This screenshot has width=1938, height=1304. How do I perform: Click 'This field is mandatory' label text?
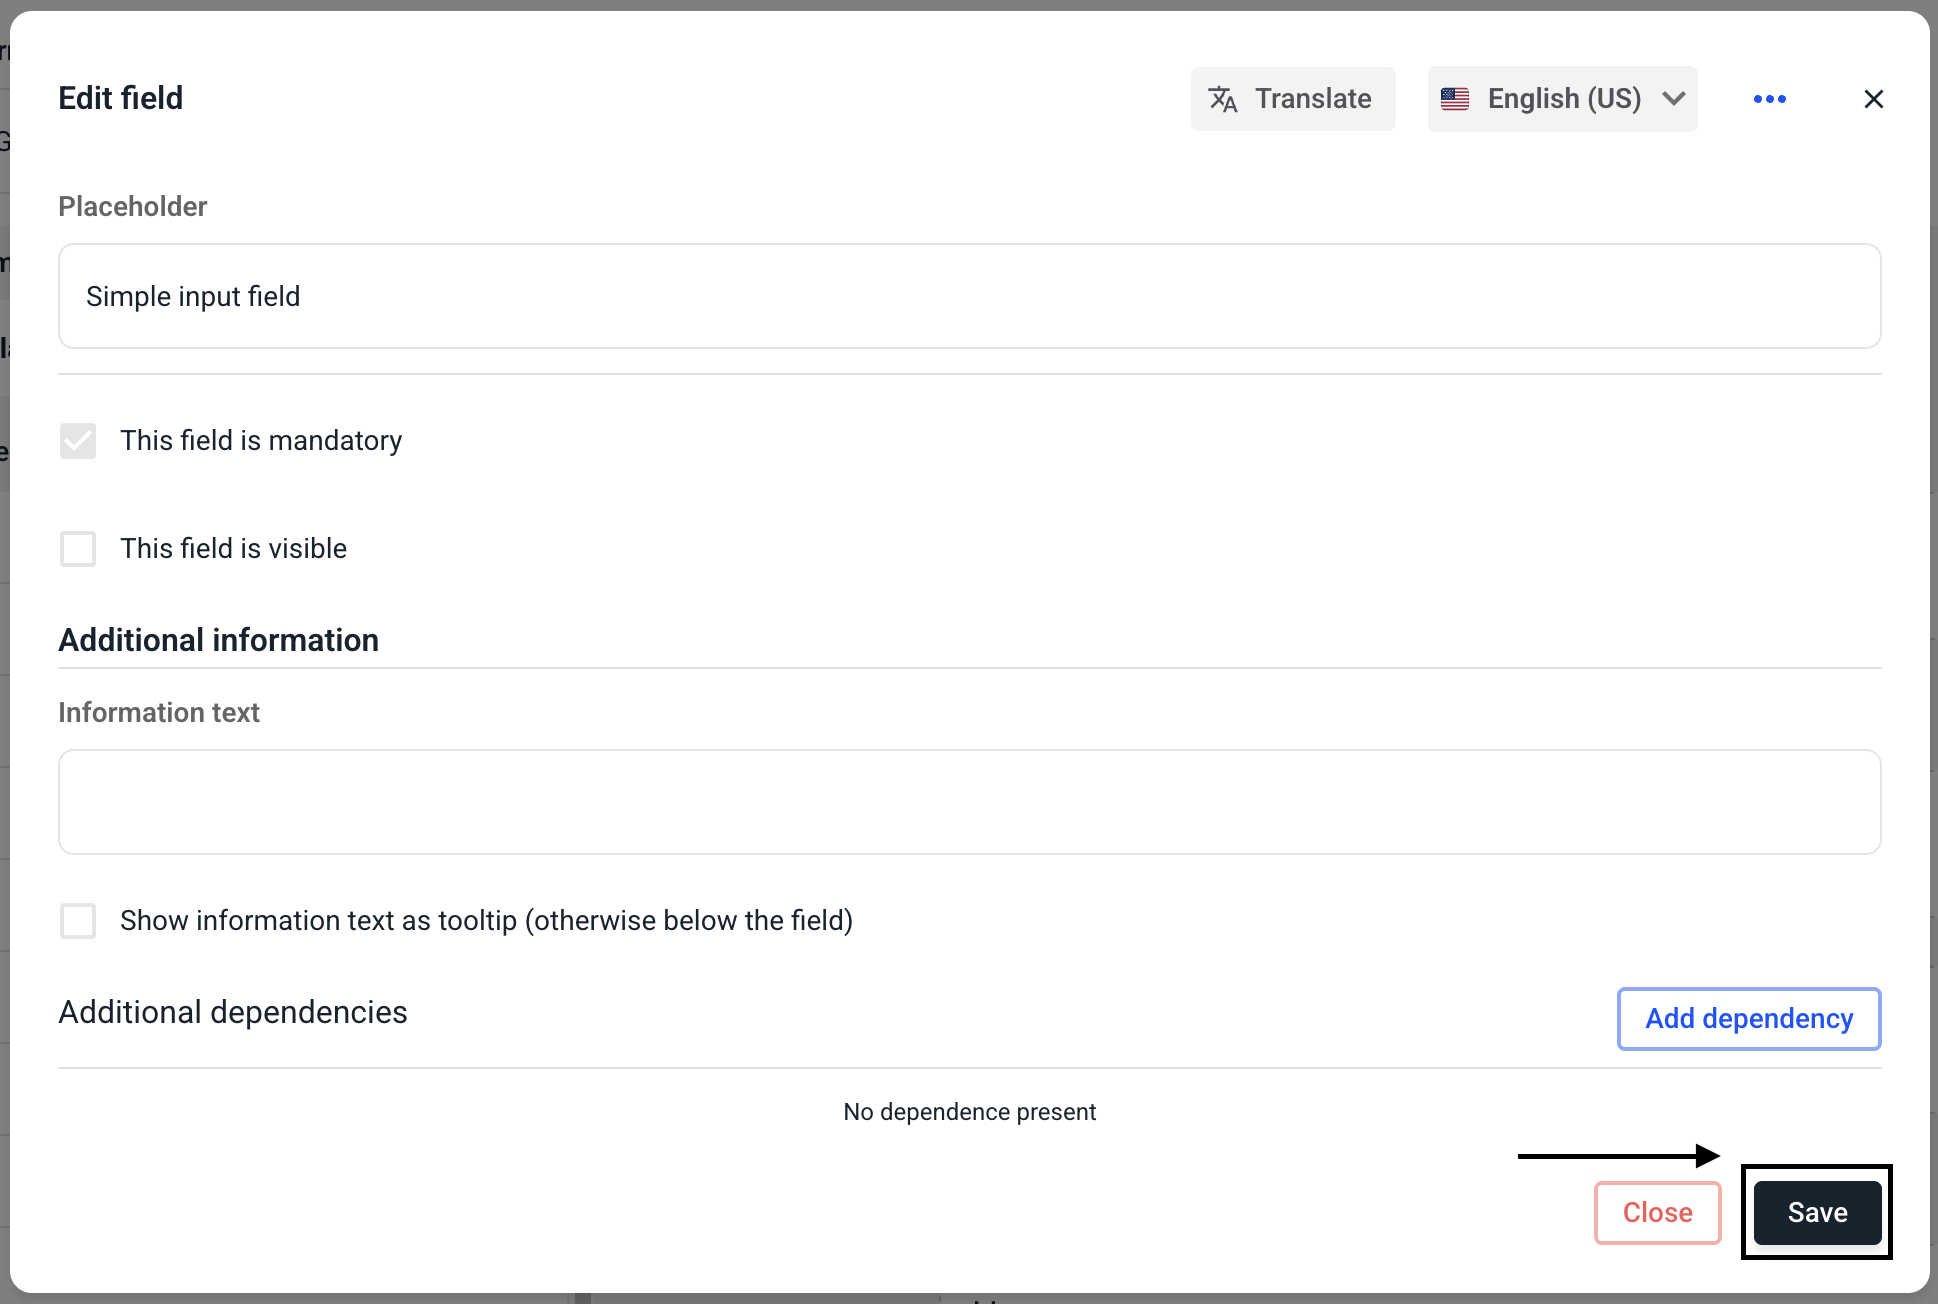coord(261,441)
